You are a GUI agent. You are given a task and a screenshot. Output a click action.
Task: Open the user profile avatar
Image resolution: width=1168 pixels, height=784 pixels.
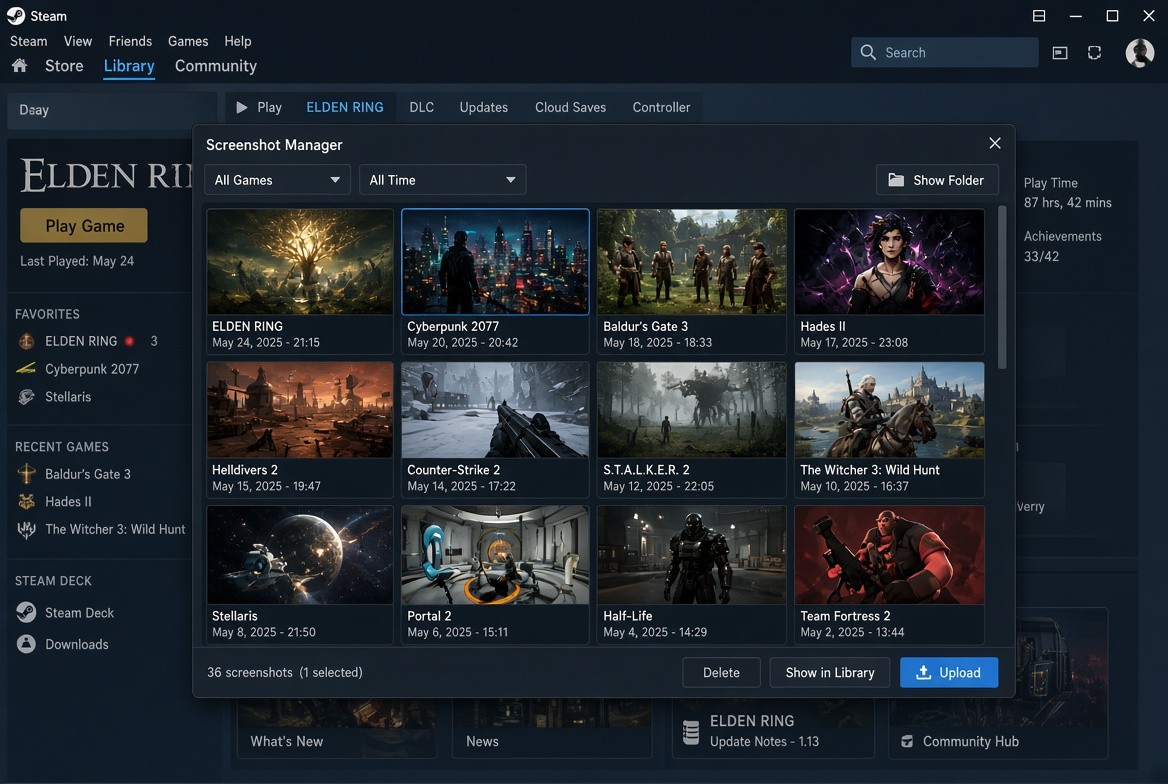coord(1140,53)
